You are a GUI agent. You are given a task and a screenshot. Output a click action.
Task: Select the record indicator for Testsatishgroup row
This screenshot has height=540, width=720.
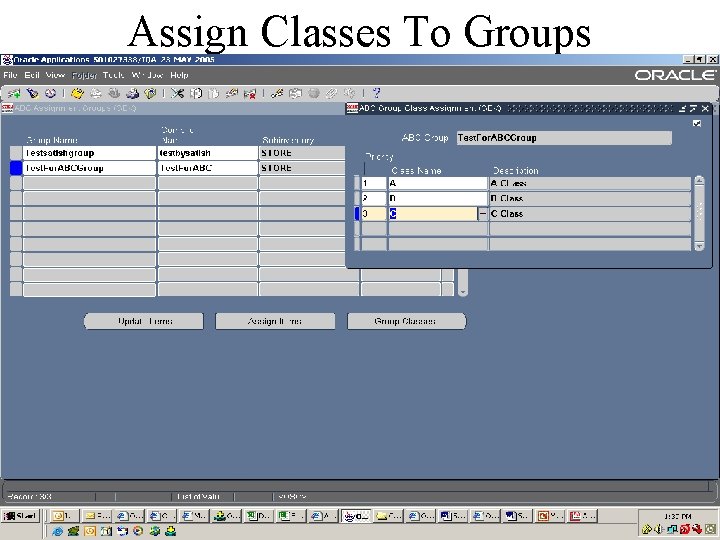click(16, 153)
